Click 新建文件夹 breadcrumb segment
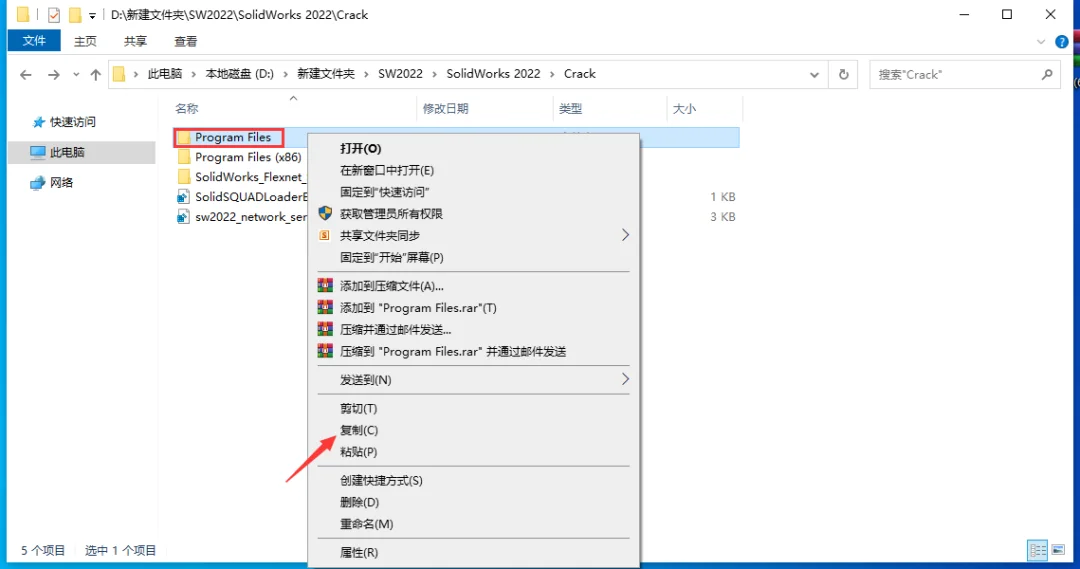The image size is (1080, 569). tap(326, 74)
